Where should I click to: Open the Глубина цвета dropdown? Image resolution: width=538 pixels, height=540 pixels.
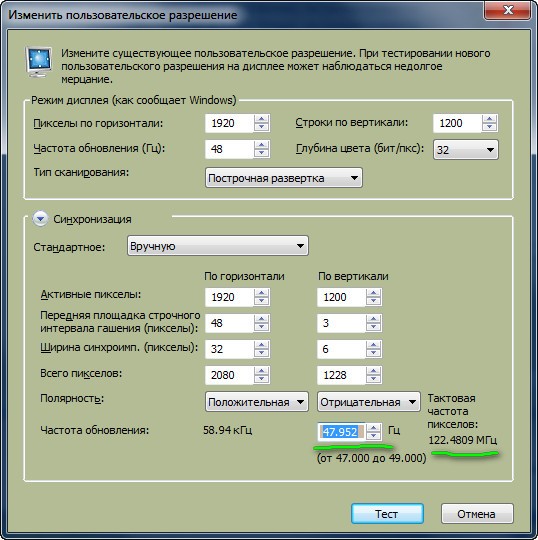pos(465,149)
